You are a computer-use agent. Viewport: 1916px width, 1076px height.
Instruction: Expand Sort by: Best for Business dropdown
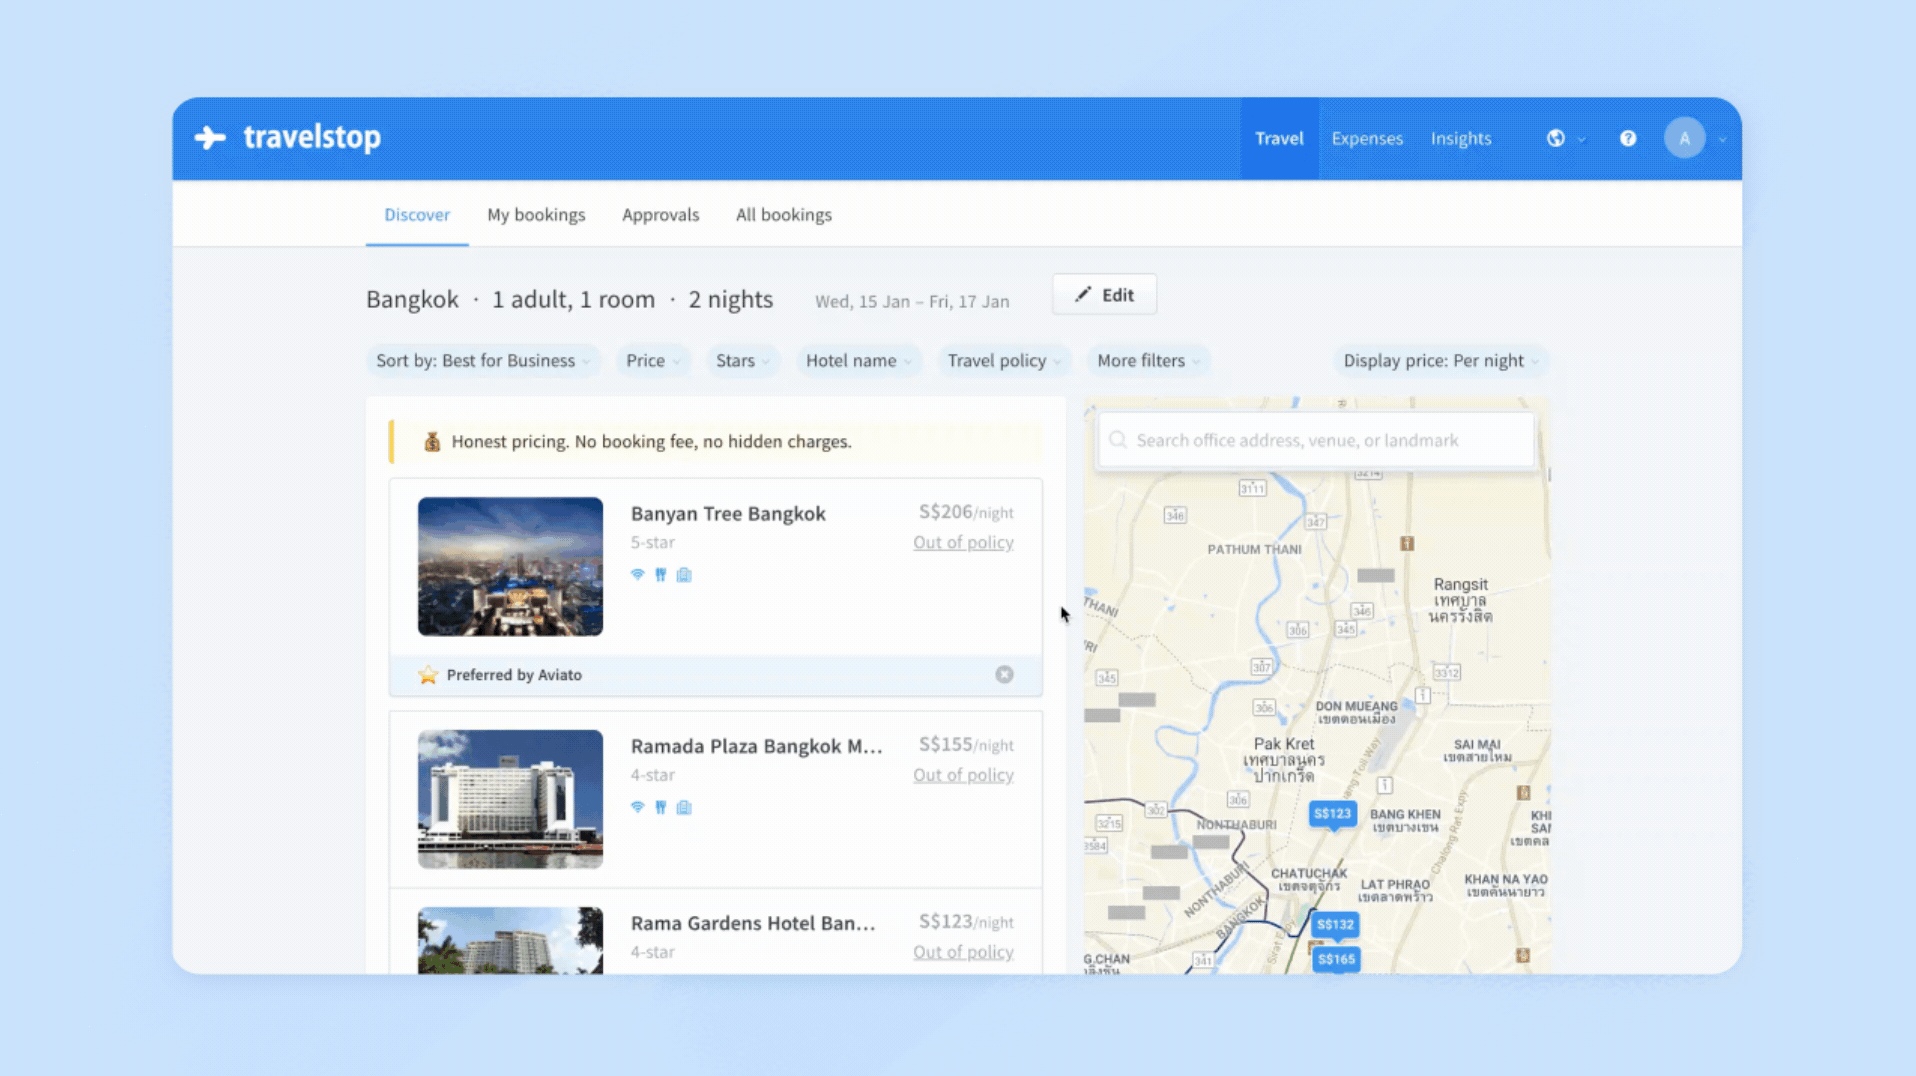(x=484, y=360)
